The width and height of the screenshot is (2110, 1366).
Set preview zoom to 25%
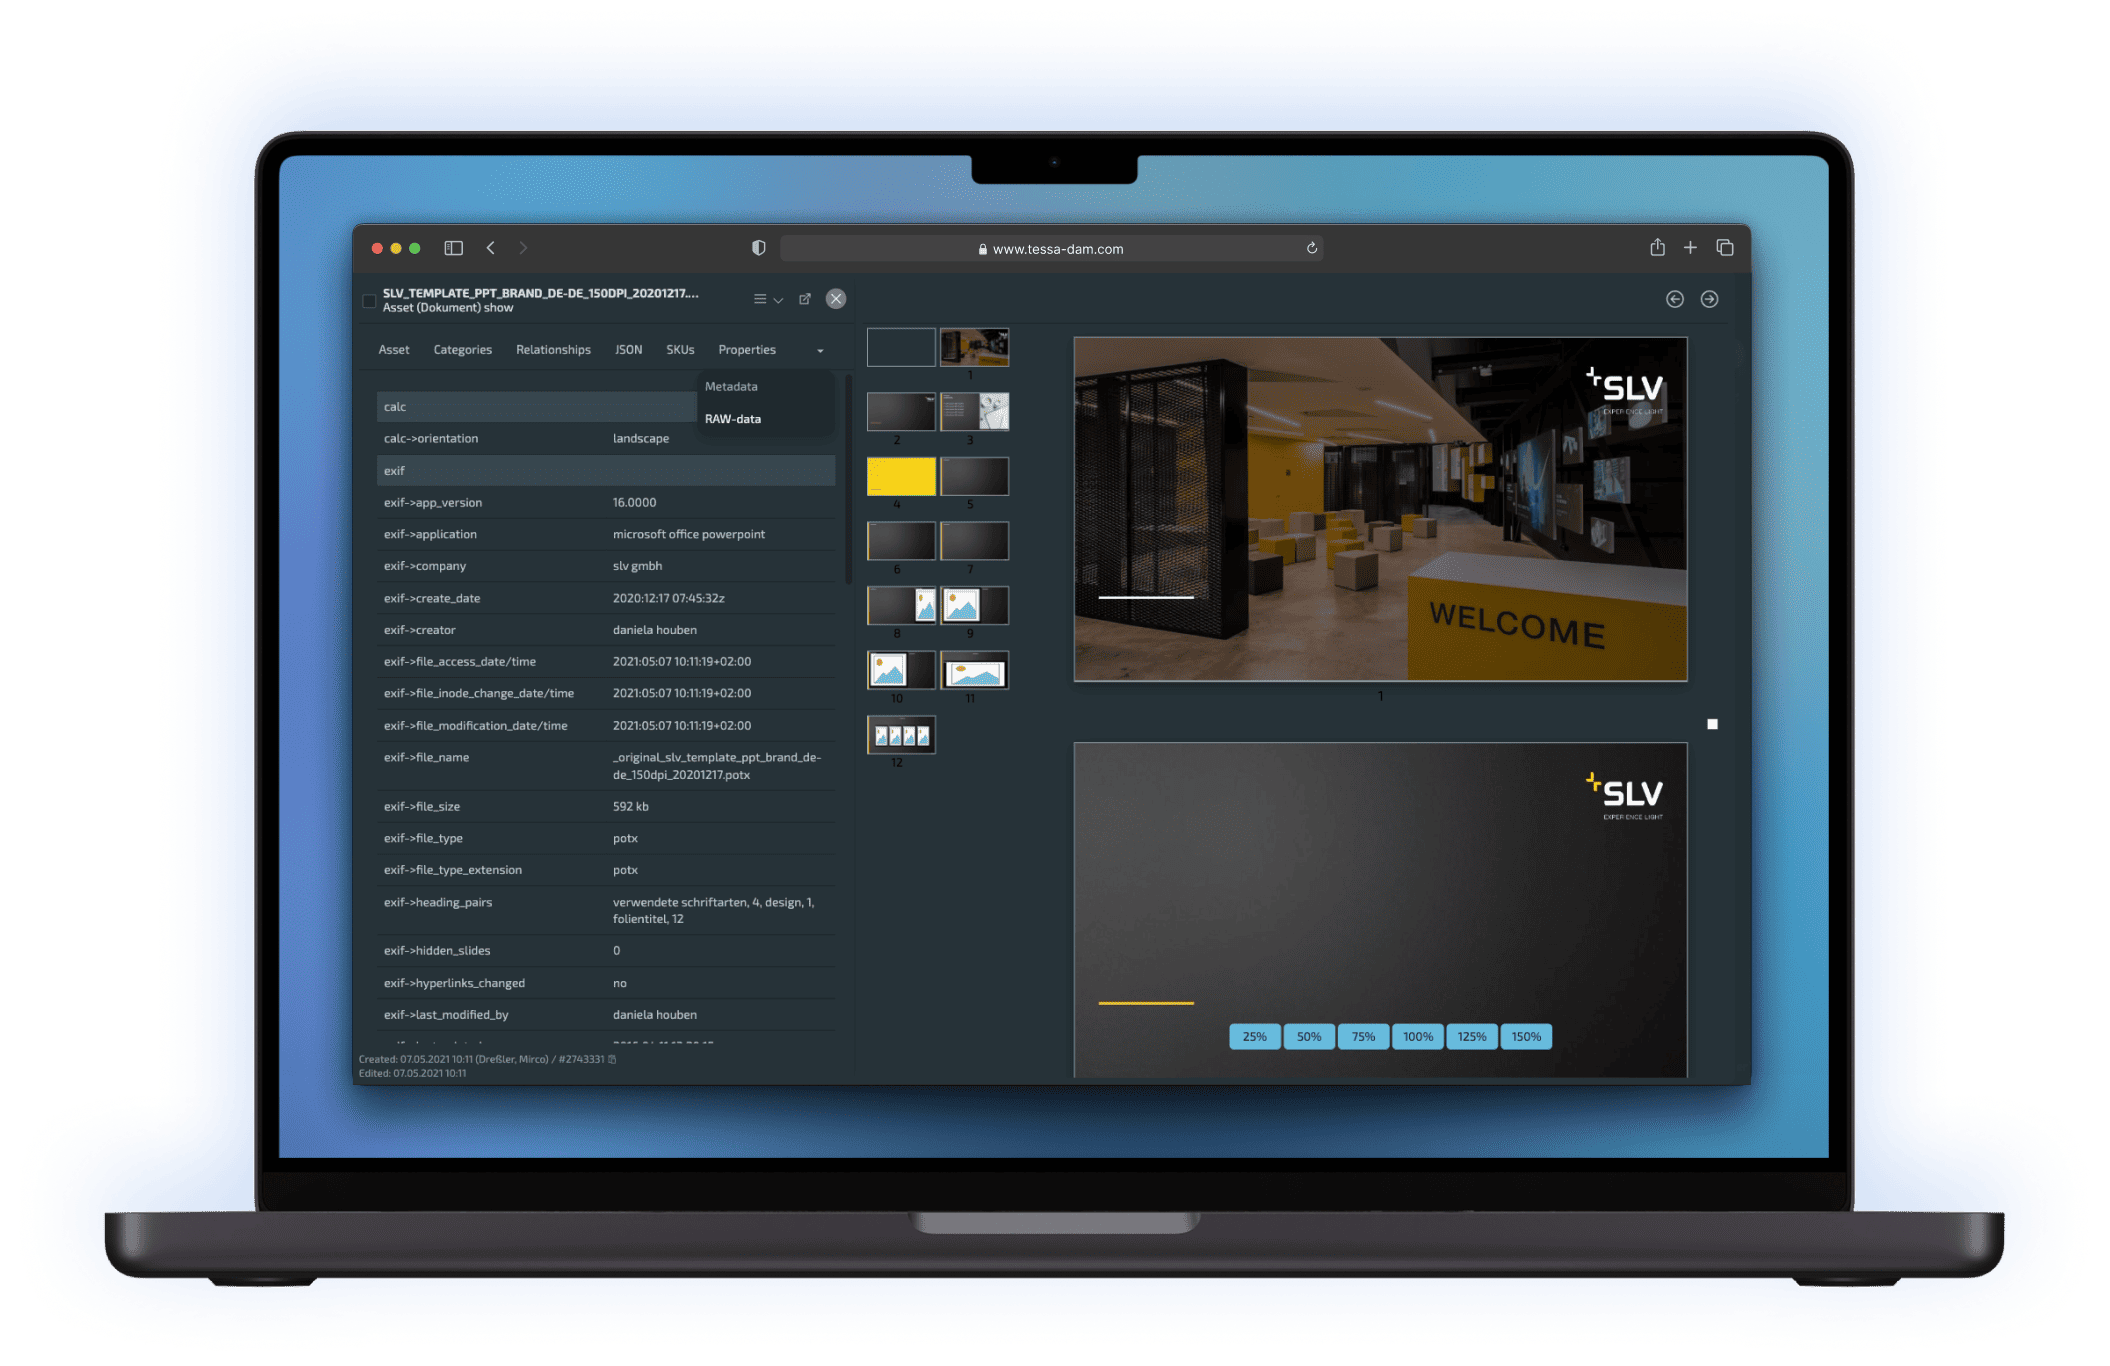click(1254, 1037)
